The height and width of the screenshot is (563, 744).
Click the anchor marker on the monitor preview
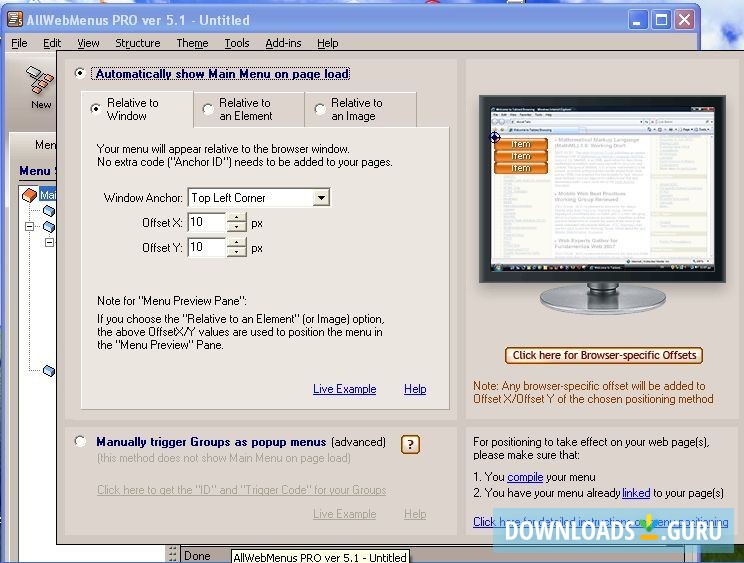click(x=495, y=138)
